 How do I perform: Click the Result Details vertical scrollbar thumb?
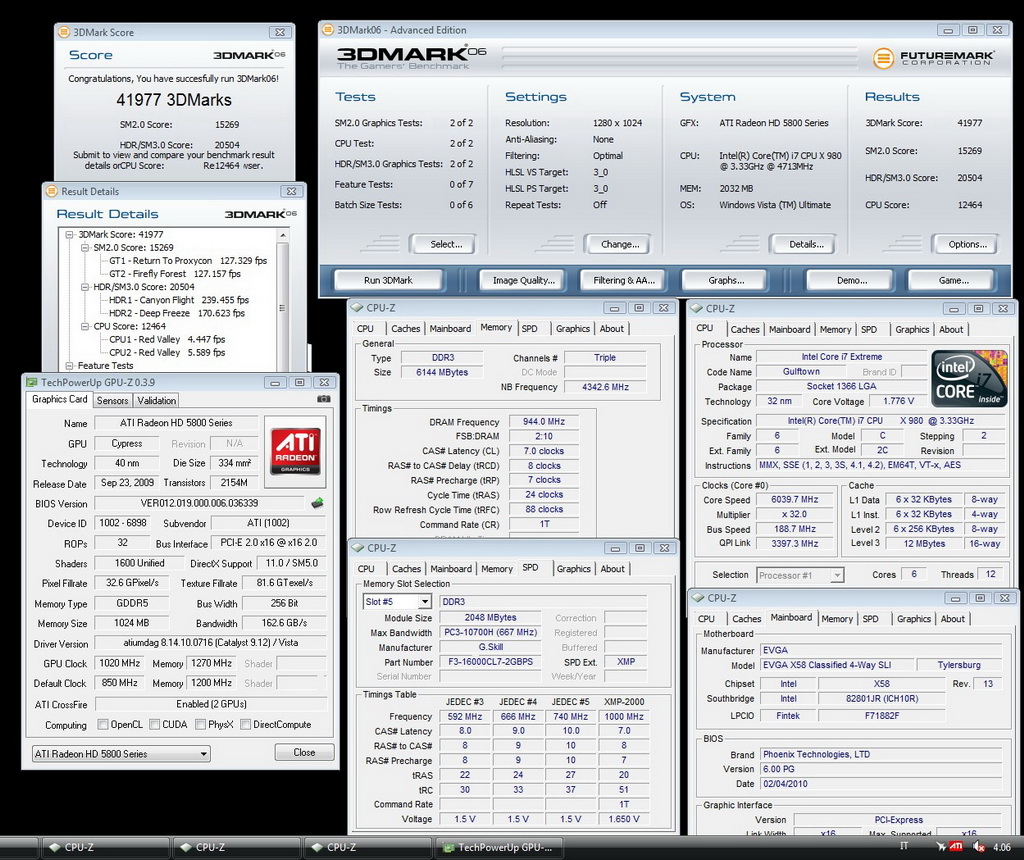click(x=282, y=307)
